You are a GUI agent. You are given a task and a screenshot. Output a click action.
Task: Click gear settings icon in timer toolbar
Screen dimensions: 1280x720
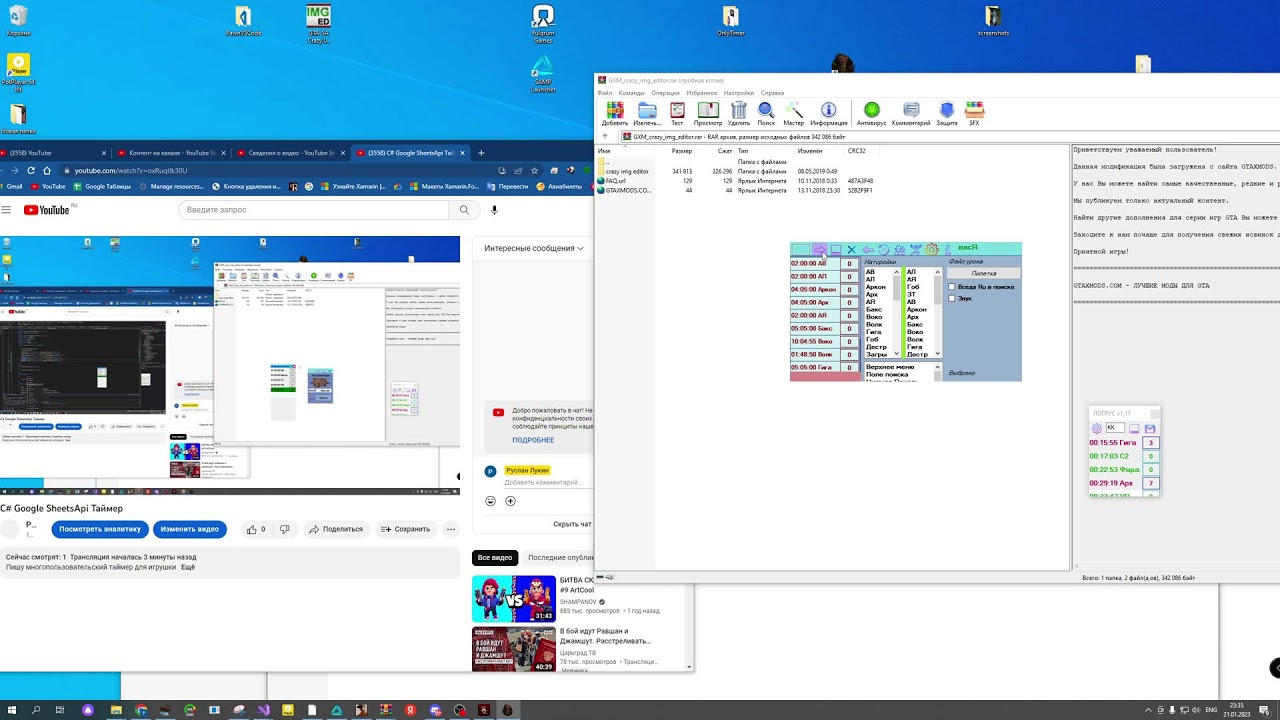coord(932,249)
